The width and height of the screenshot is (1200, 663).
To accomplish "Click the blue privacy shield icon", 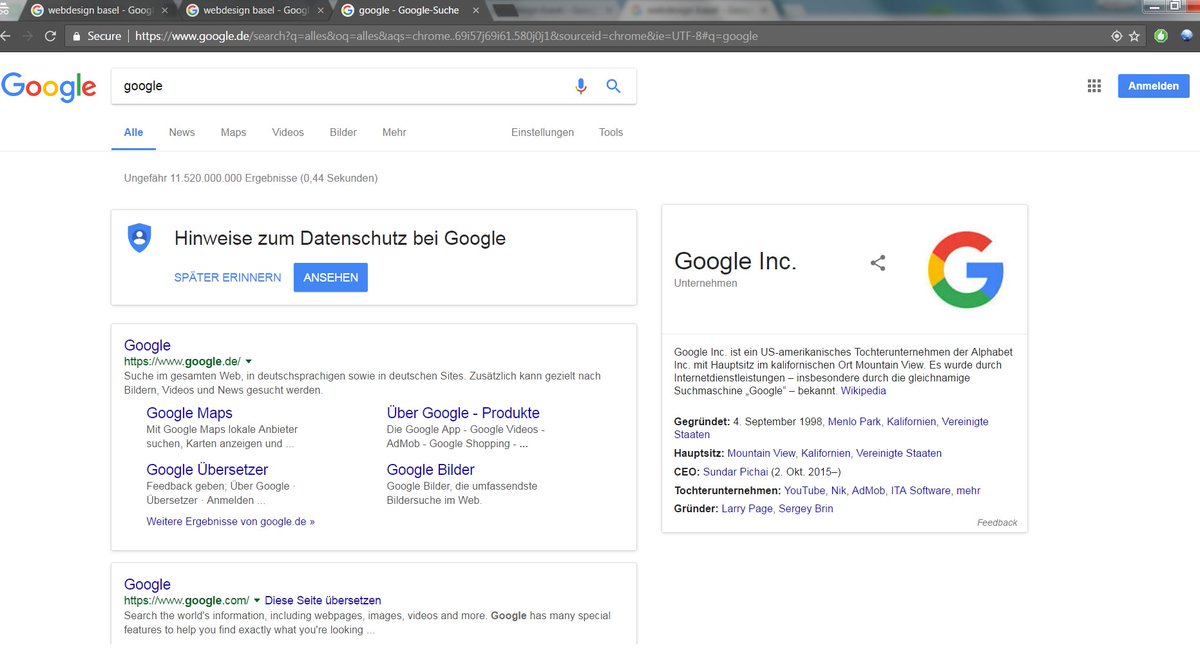I will (x=139, y=237).
